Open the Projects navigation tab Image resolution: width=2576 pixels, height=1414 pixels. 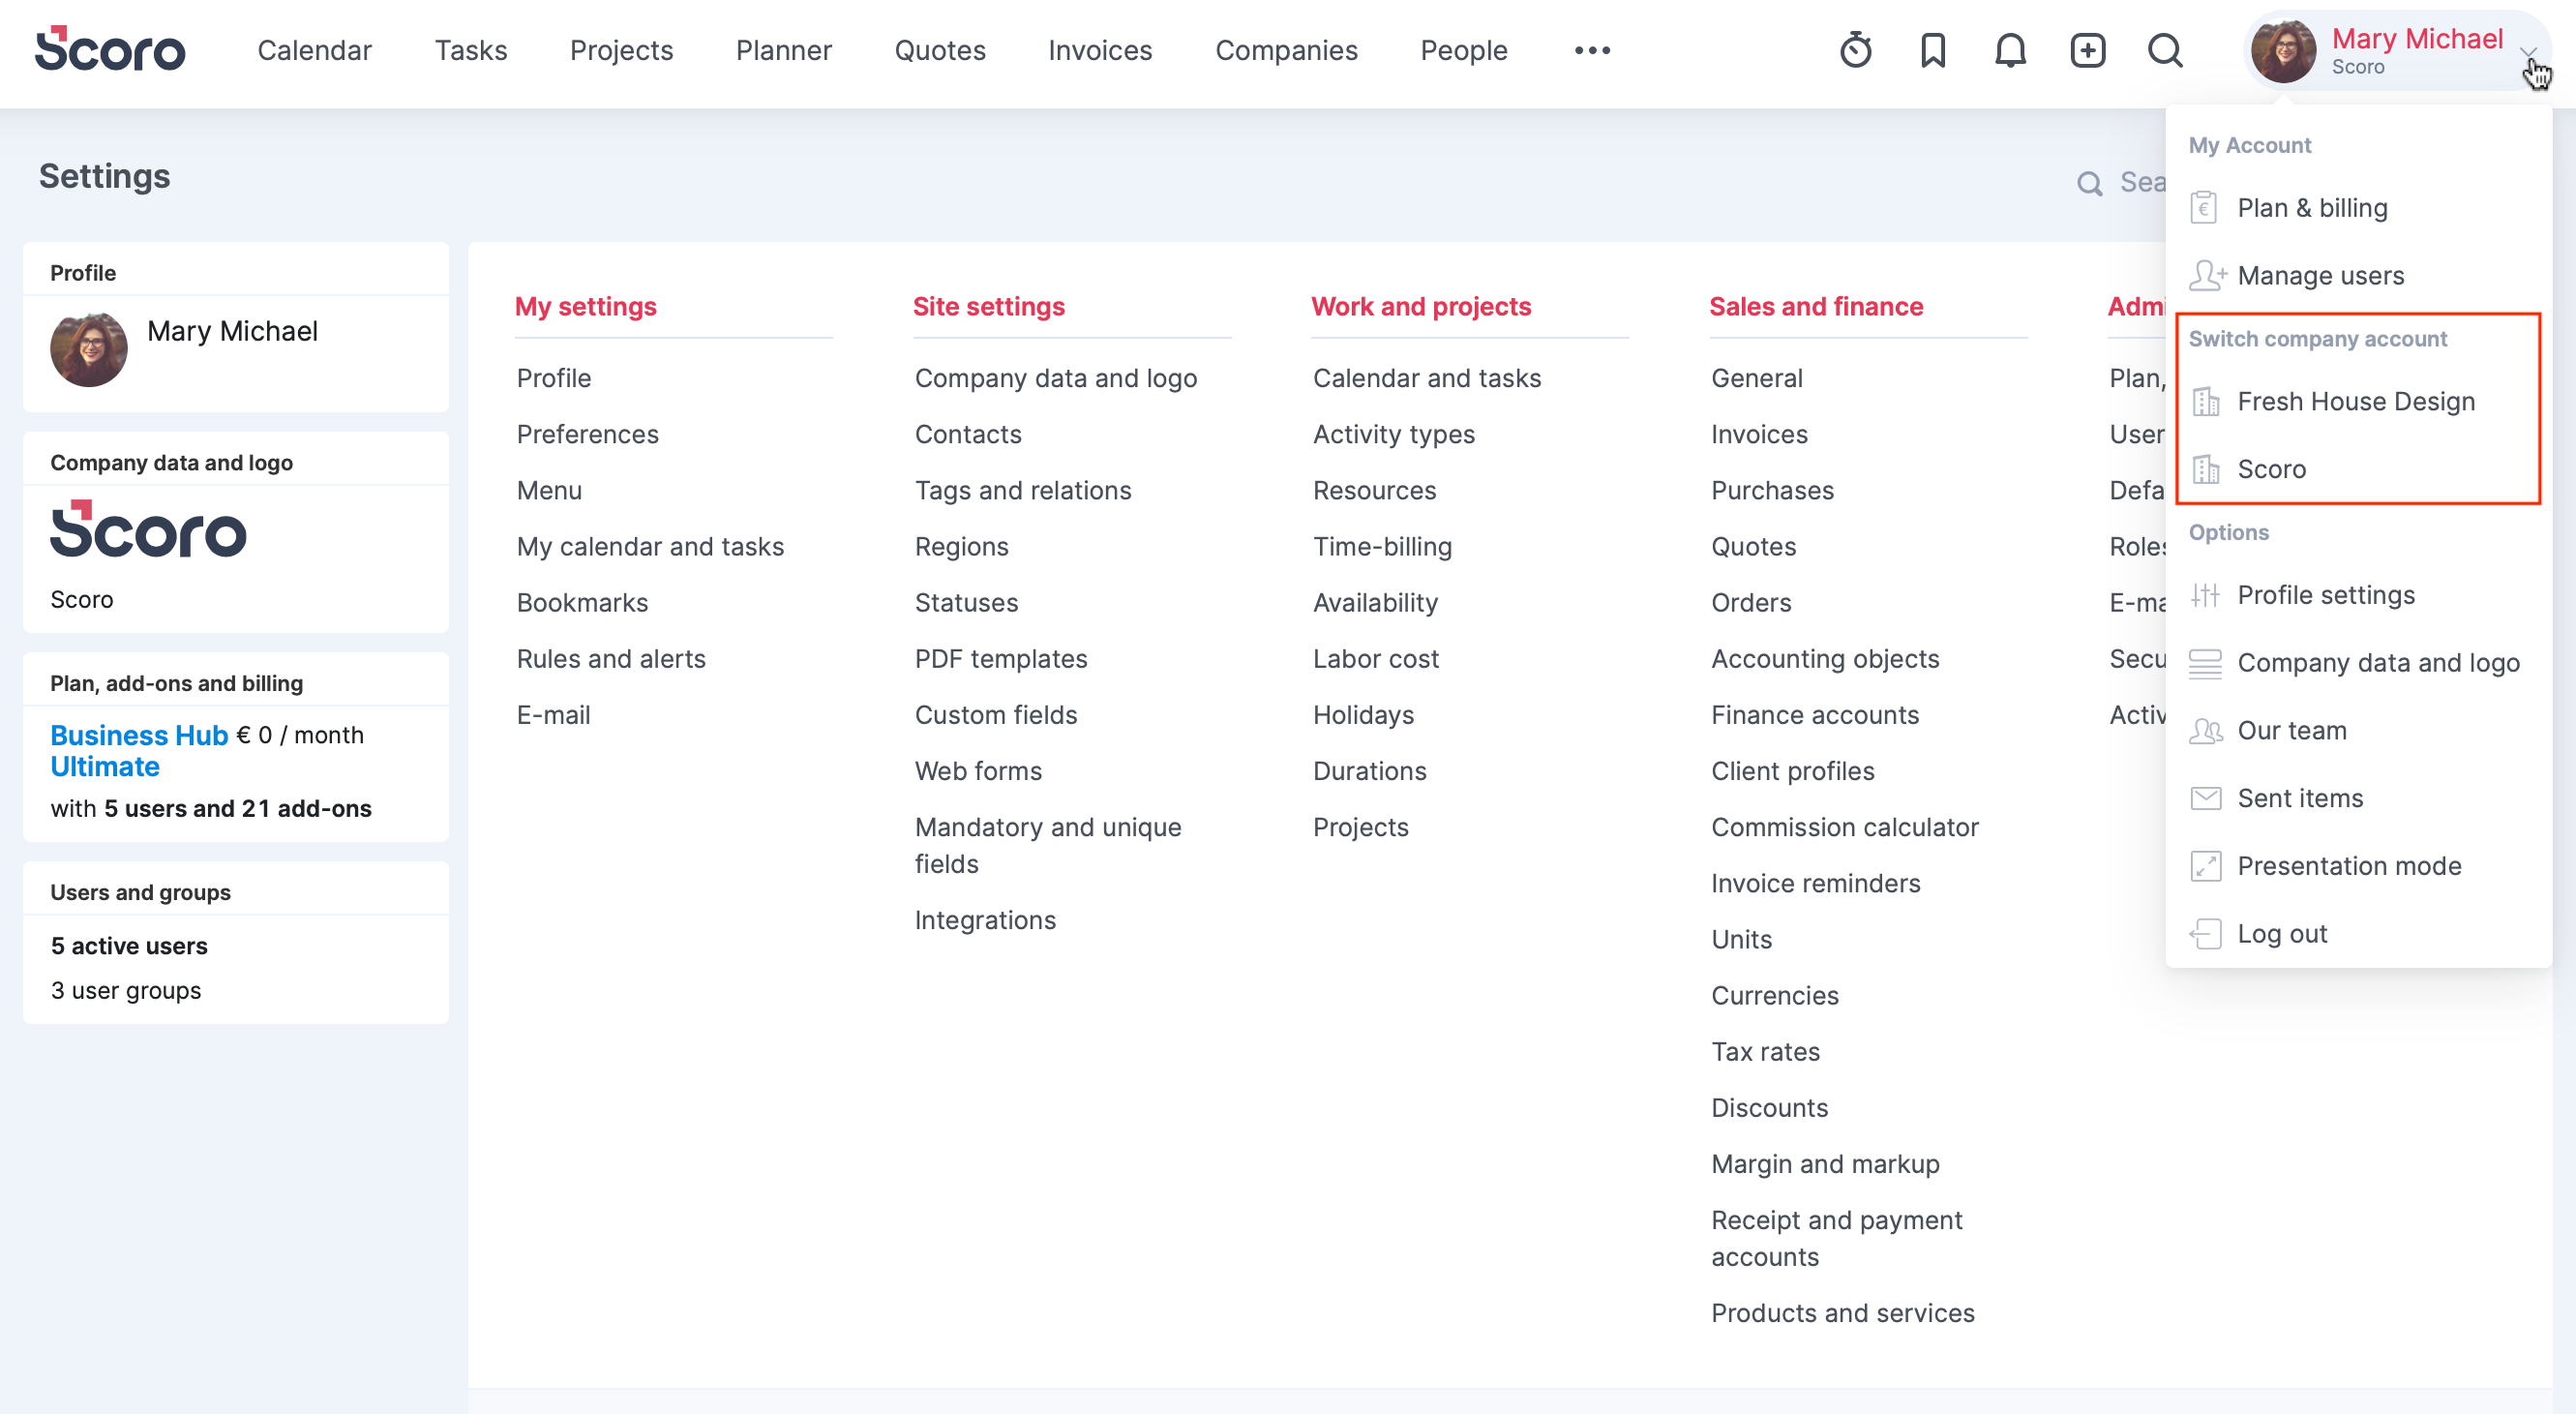click(621, 50)
